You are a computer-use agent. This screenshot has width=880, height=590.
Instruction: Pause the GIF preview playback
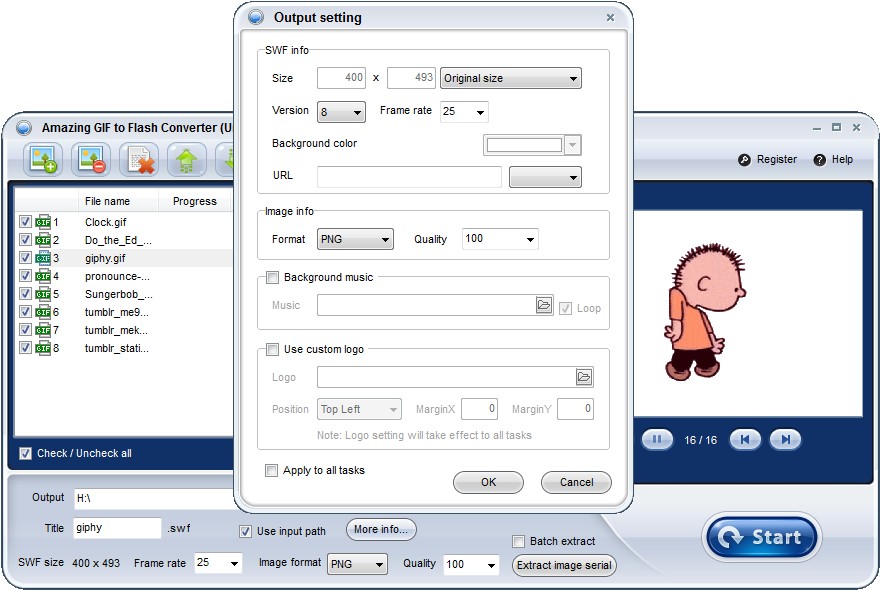pyautogui.click(x=657, y=440)
